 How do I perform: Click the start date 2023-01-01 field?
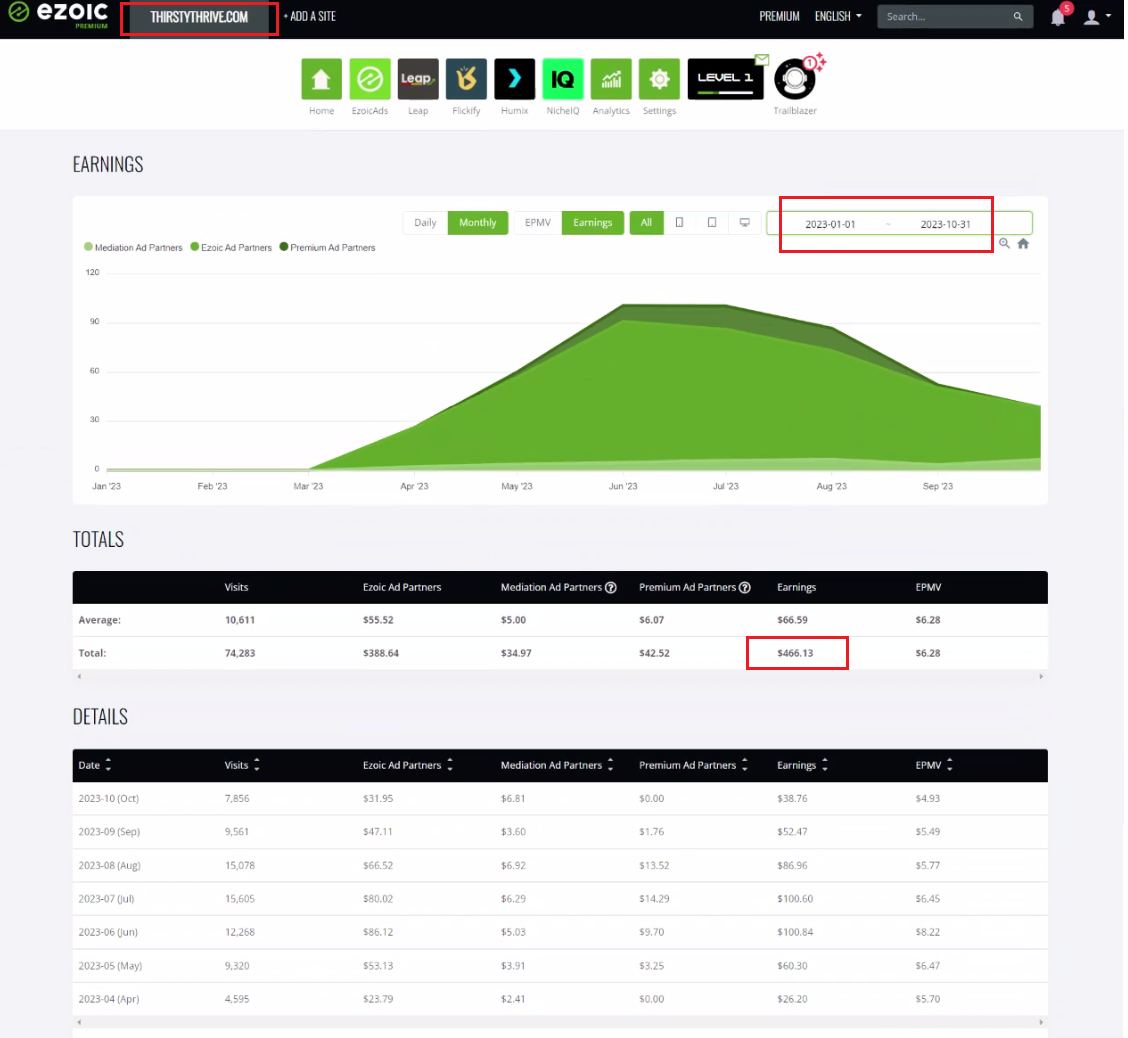pos(830,224)
